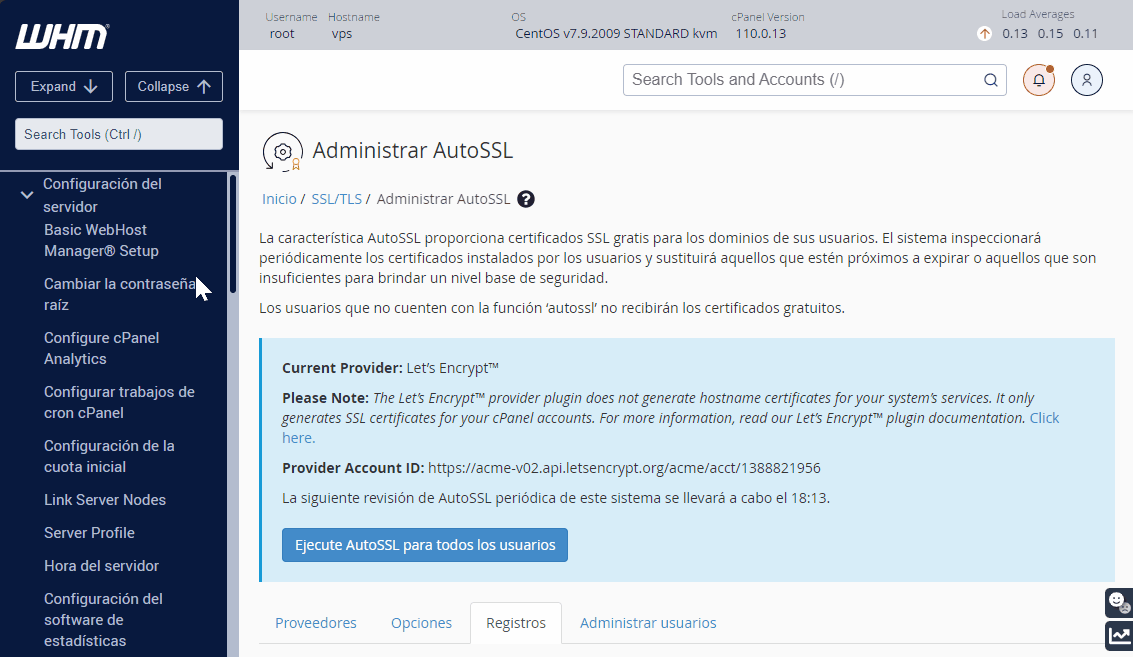The image size is (1133, 657).
Task: Open the analytics chart icon
Action: pos(1119,636)
